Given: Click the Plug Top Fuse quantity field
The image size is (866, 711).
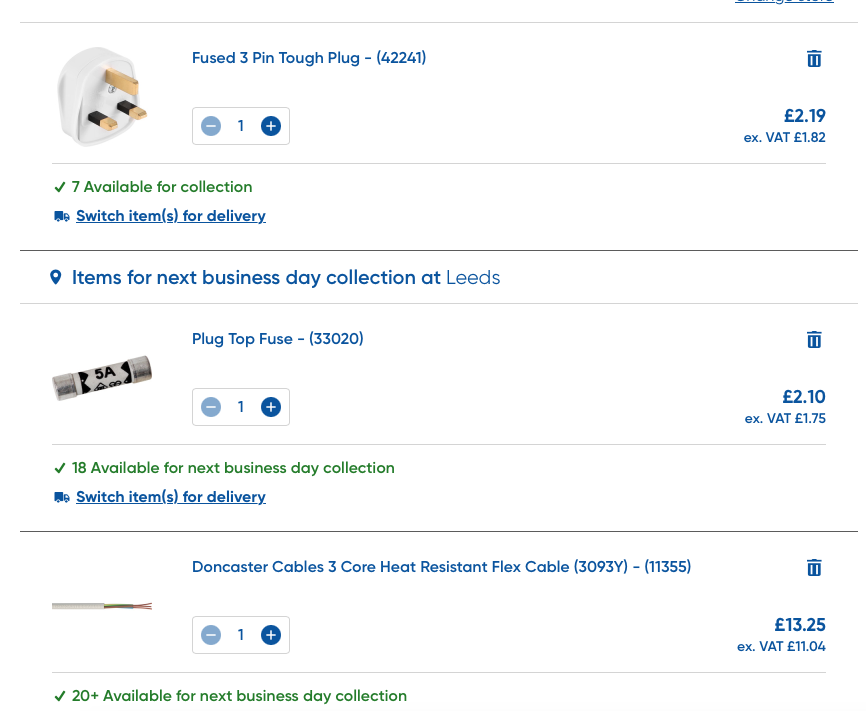Looking at the screenshot, I should coord(240,407).
